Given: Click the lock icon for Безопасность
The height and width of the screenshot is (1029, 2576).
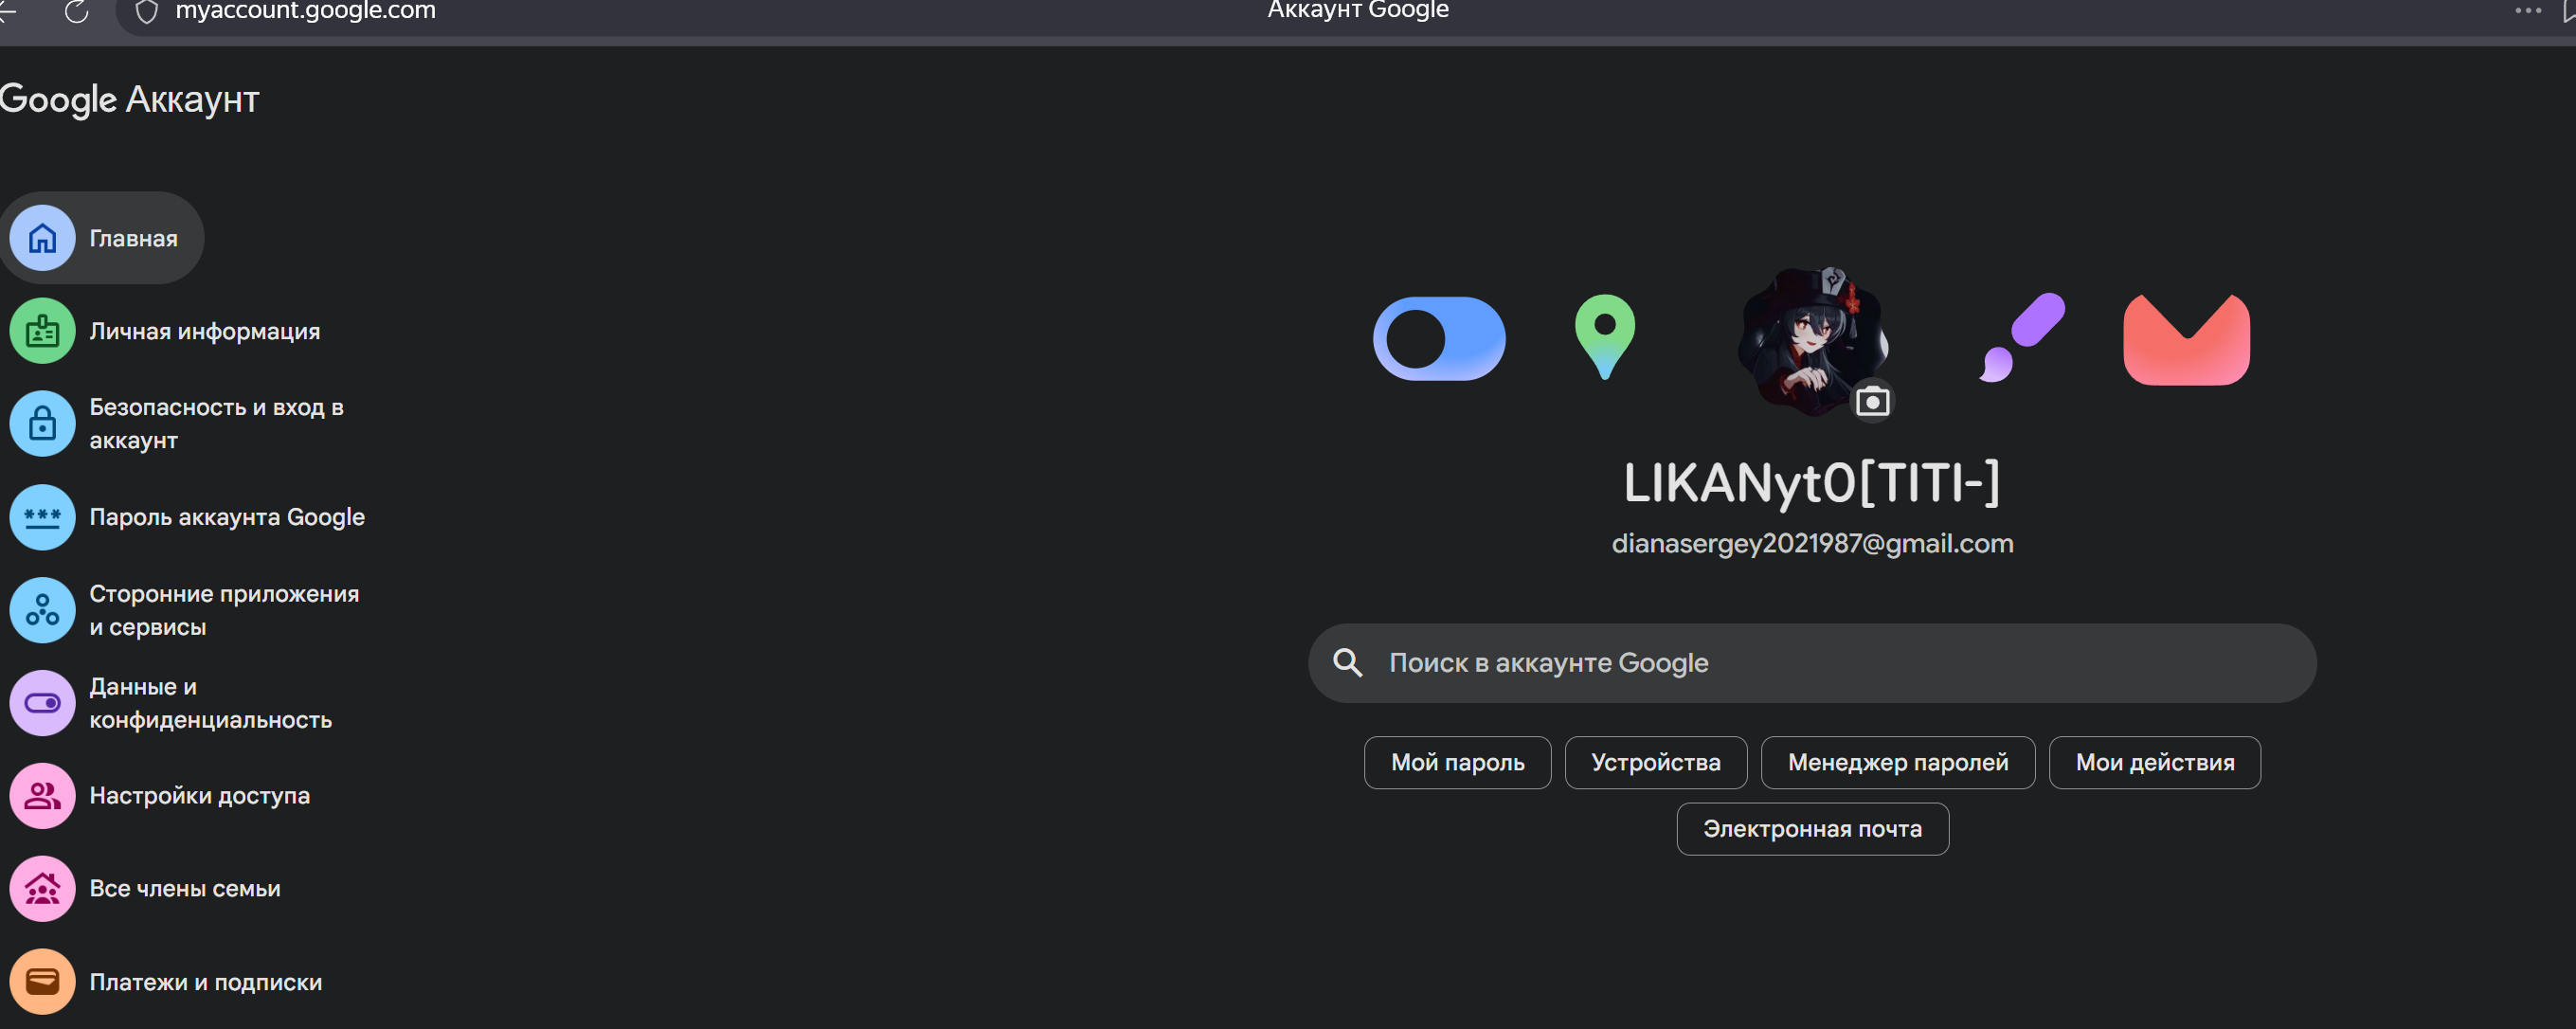Looking at the screenshot, I should coord(42,424).
